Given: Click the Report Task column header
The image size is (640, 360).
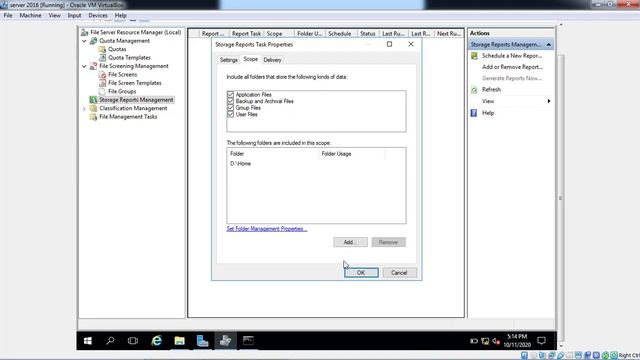Looking at the screenshot, I should click(x=246, y=34).
